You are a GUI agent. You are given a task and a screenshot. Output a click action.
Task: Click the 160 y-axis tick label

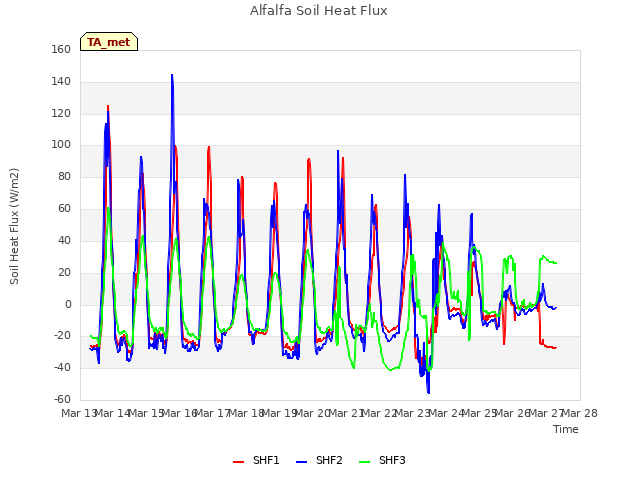[61, 49]
